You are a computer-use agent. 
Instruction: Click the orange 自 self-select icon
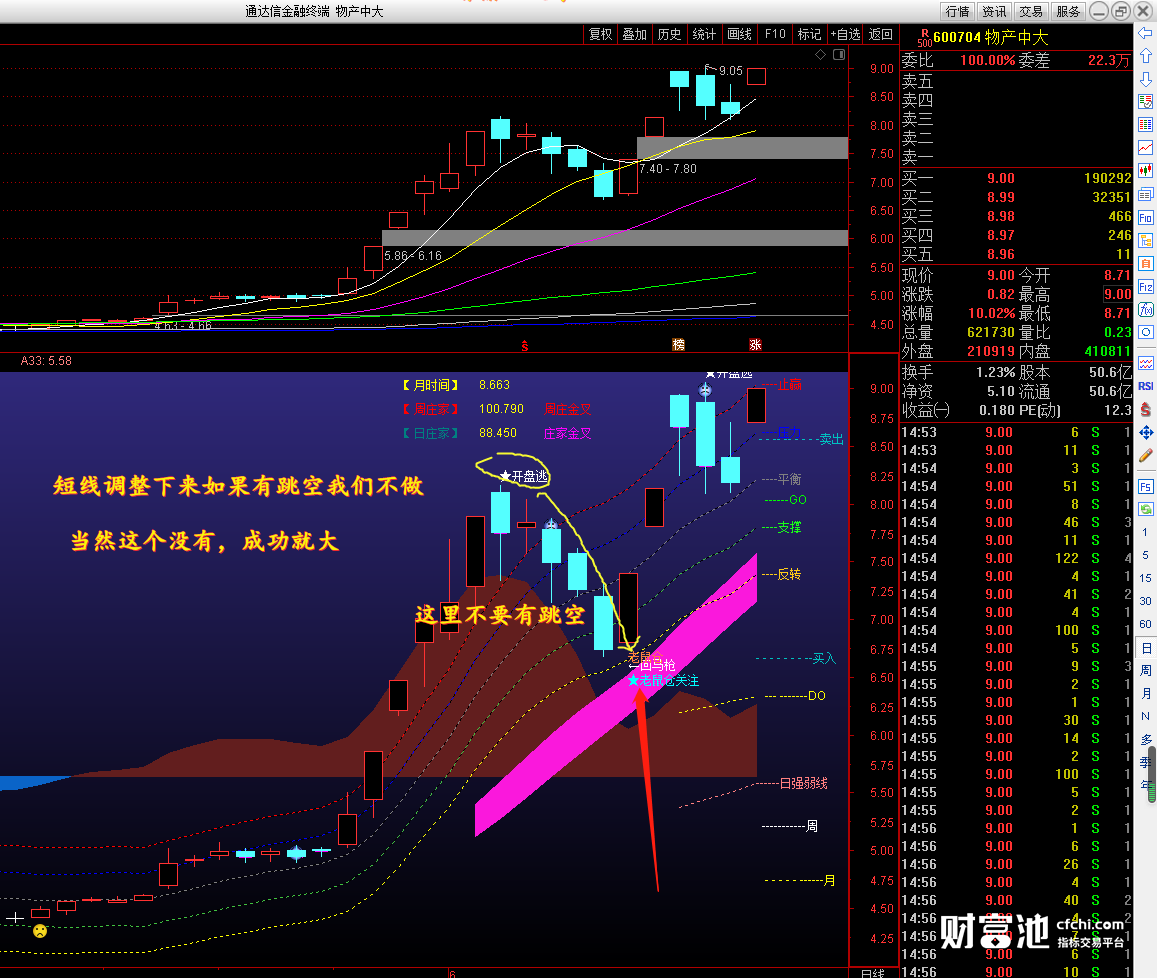pos(1145,264)
